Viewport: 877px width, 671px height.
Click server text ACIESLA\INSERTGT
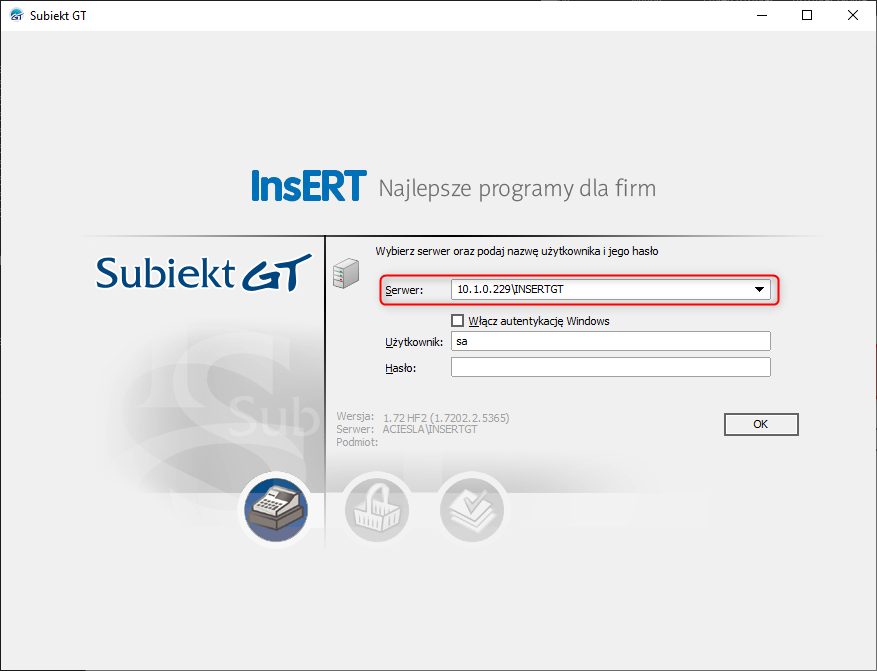430,429
